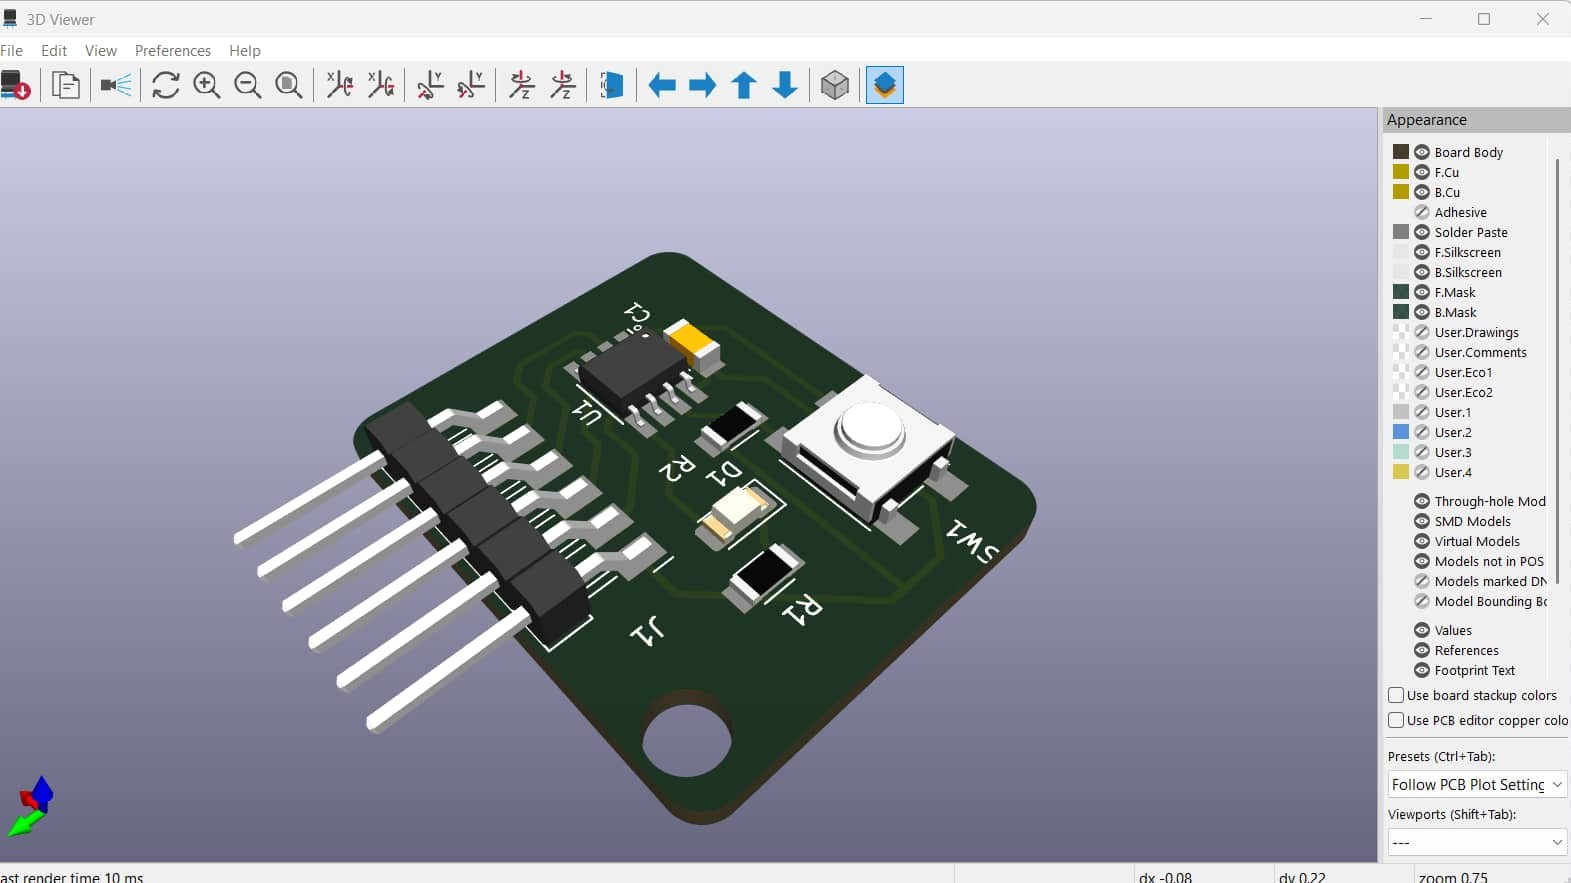Click the render time status text

click(x=72, y=877)
